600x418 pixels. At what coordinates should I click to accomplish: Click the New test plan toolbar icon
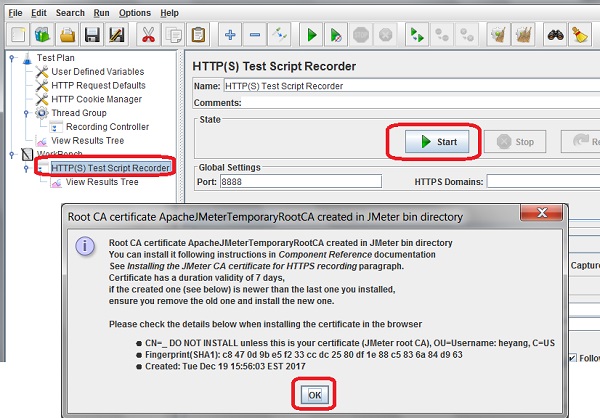point(18,35)
